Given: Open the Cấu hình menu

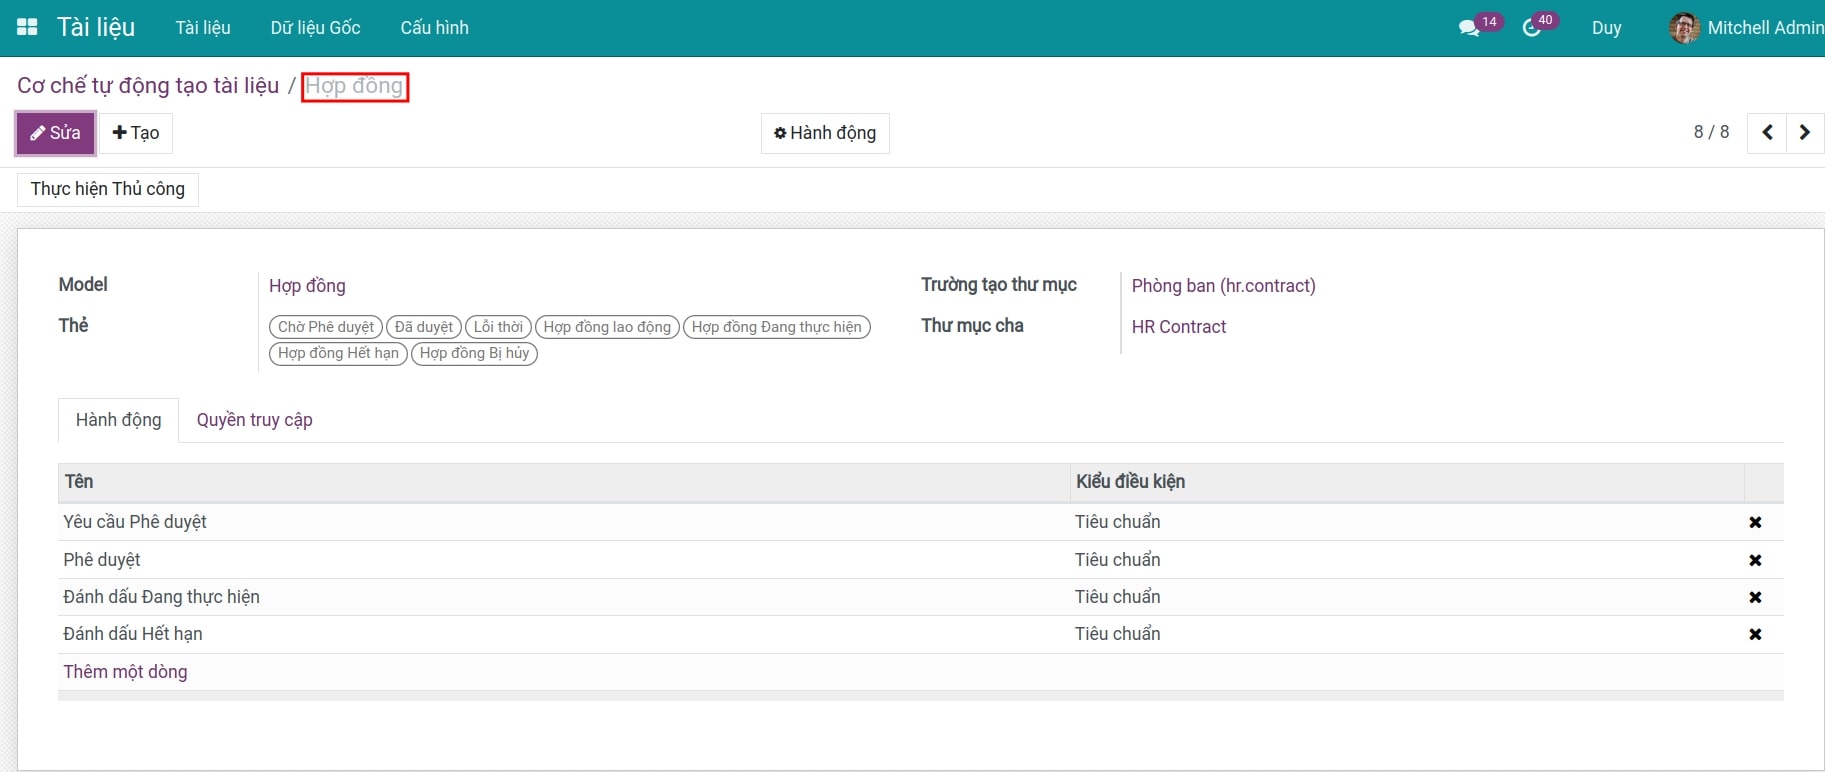Looking at the screenshot, I should point(434,28).
